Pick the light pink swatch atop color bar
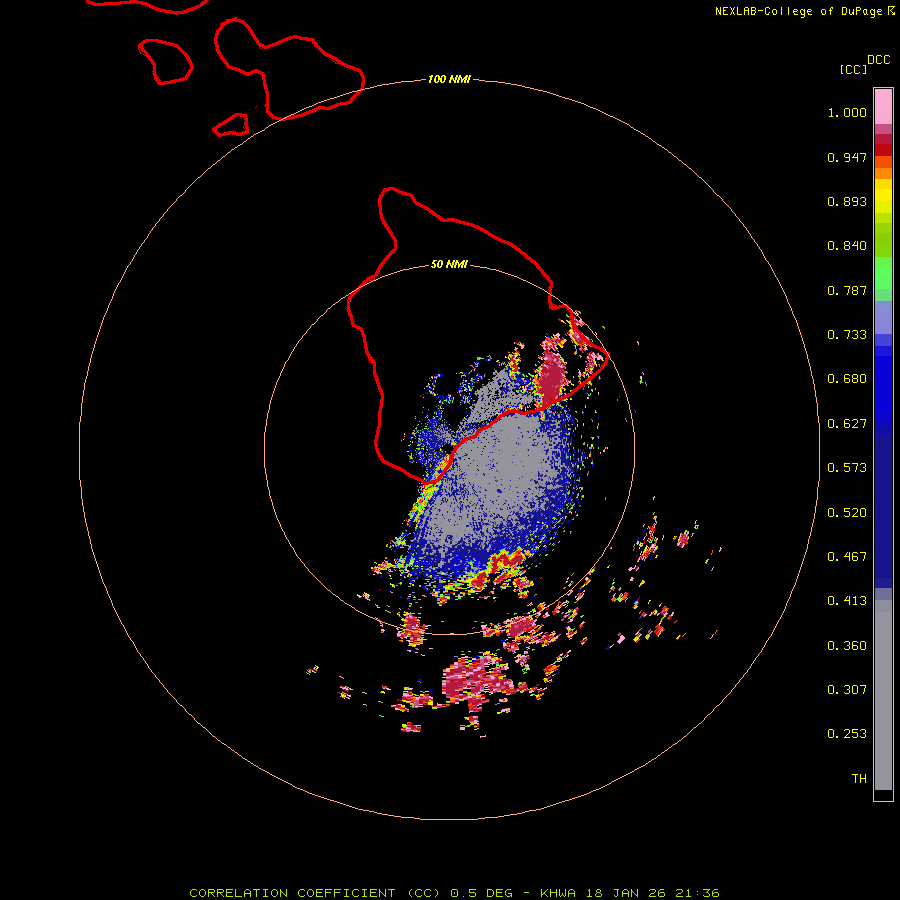Screen dimensions: 900x900 (883, 107)
